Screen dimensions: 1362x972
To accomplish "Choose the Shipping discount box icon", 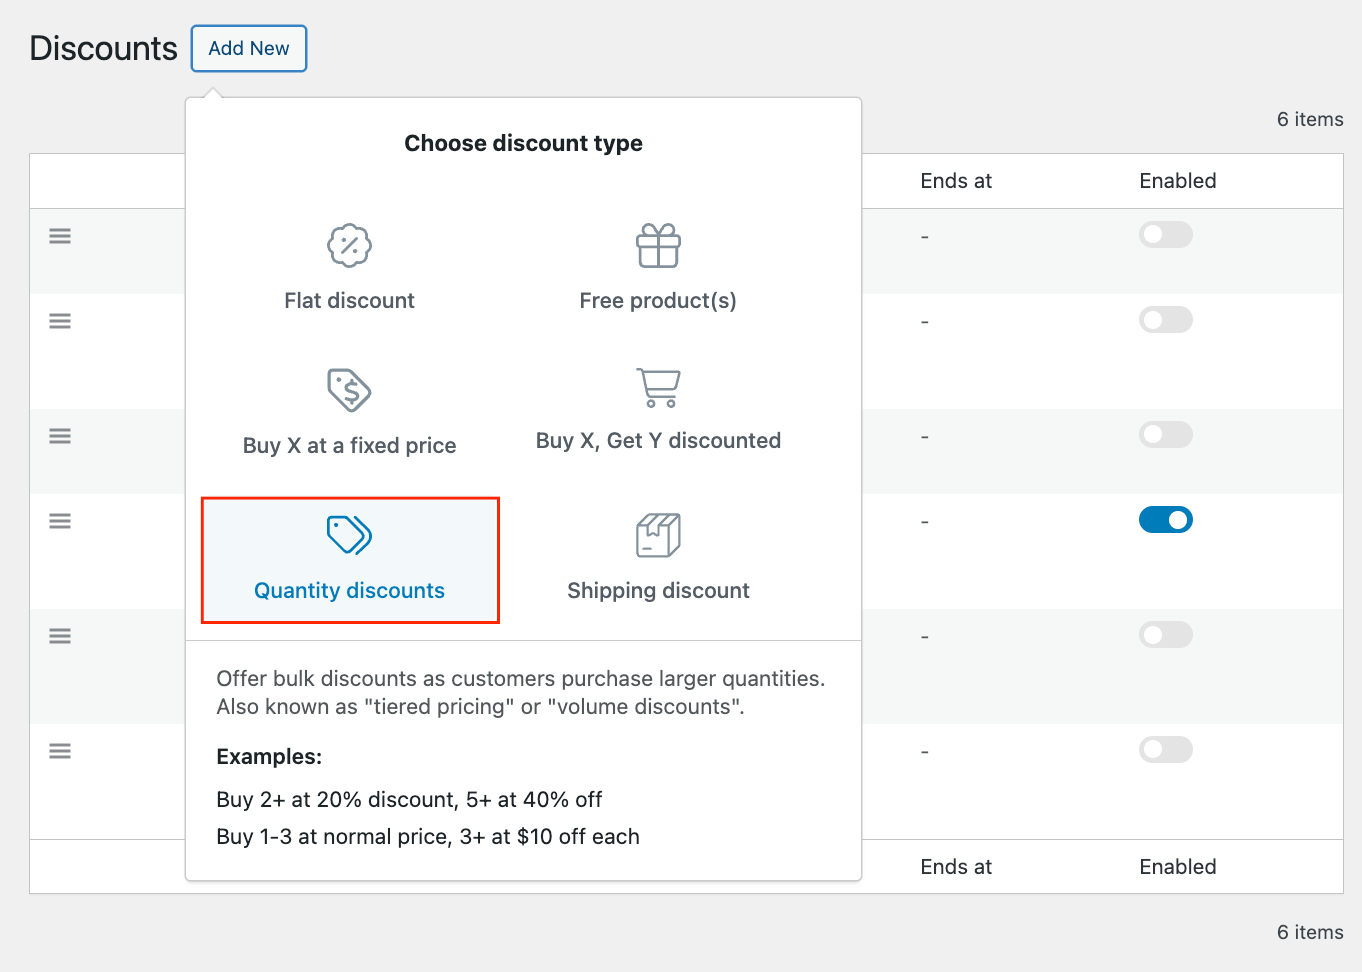I will pyautogui.click(x=658, y=534).
